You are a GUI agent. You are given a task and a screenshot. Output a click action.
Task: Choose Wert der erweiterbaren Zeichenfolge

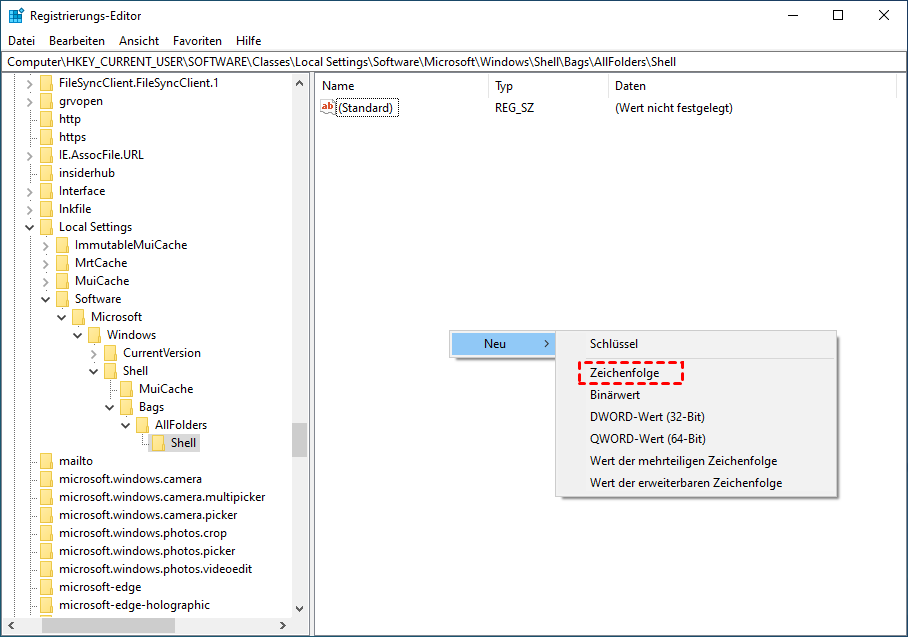pos(695,483)
